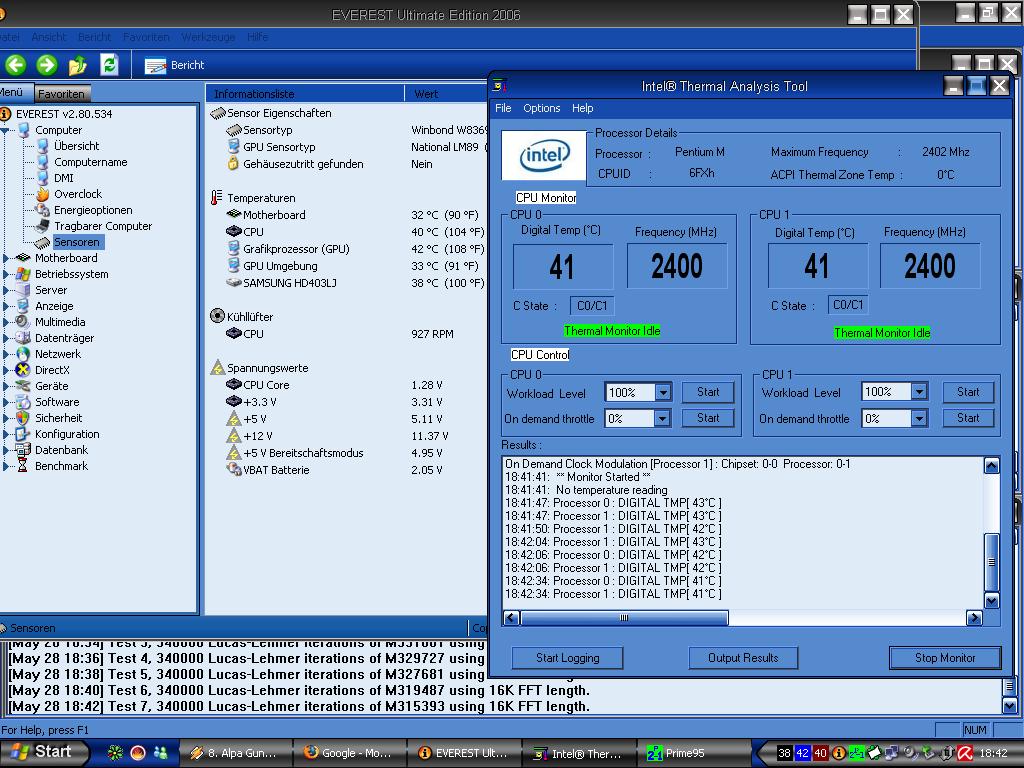Expand the Betriebssystem tree node
This screenshot has height=768, width=1024.
pyautogui.click(x=6, y=274)
